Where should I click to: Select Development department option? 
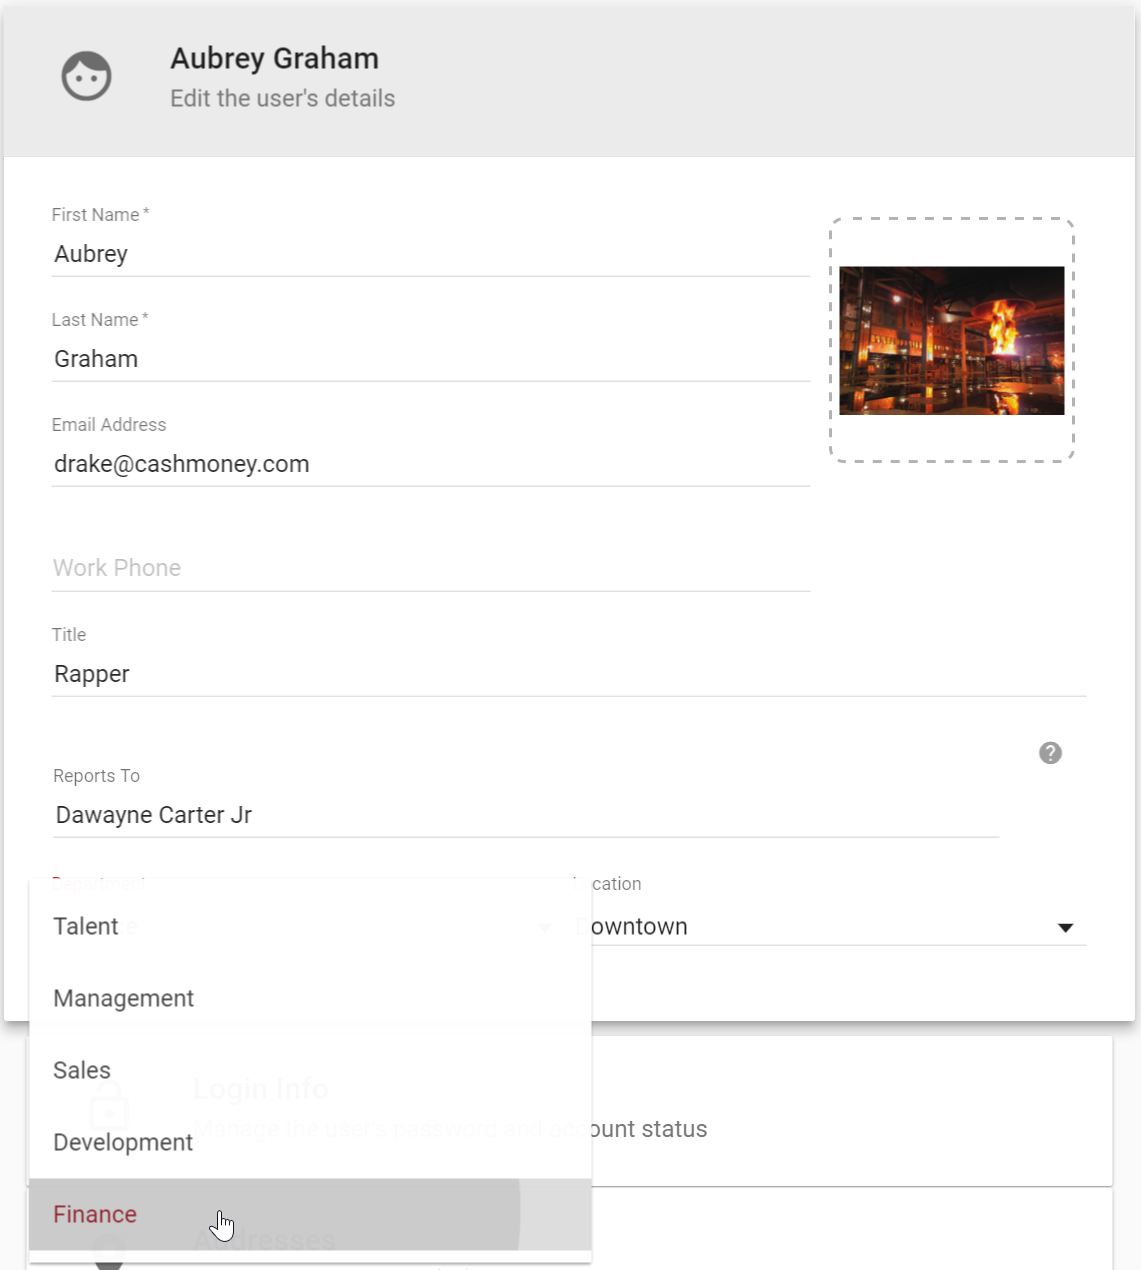coord(310,1142)
